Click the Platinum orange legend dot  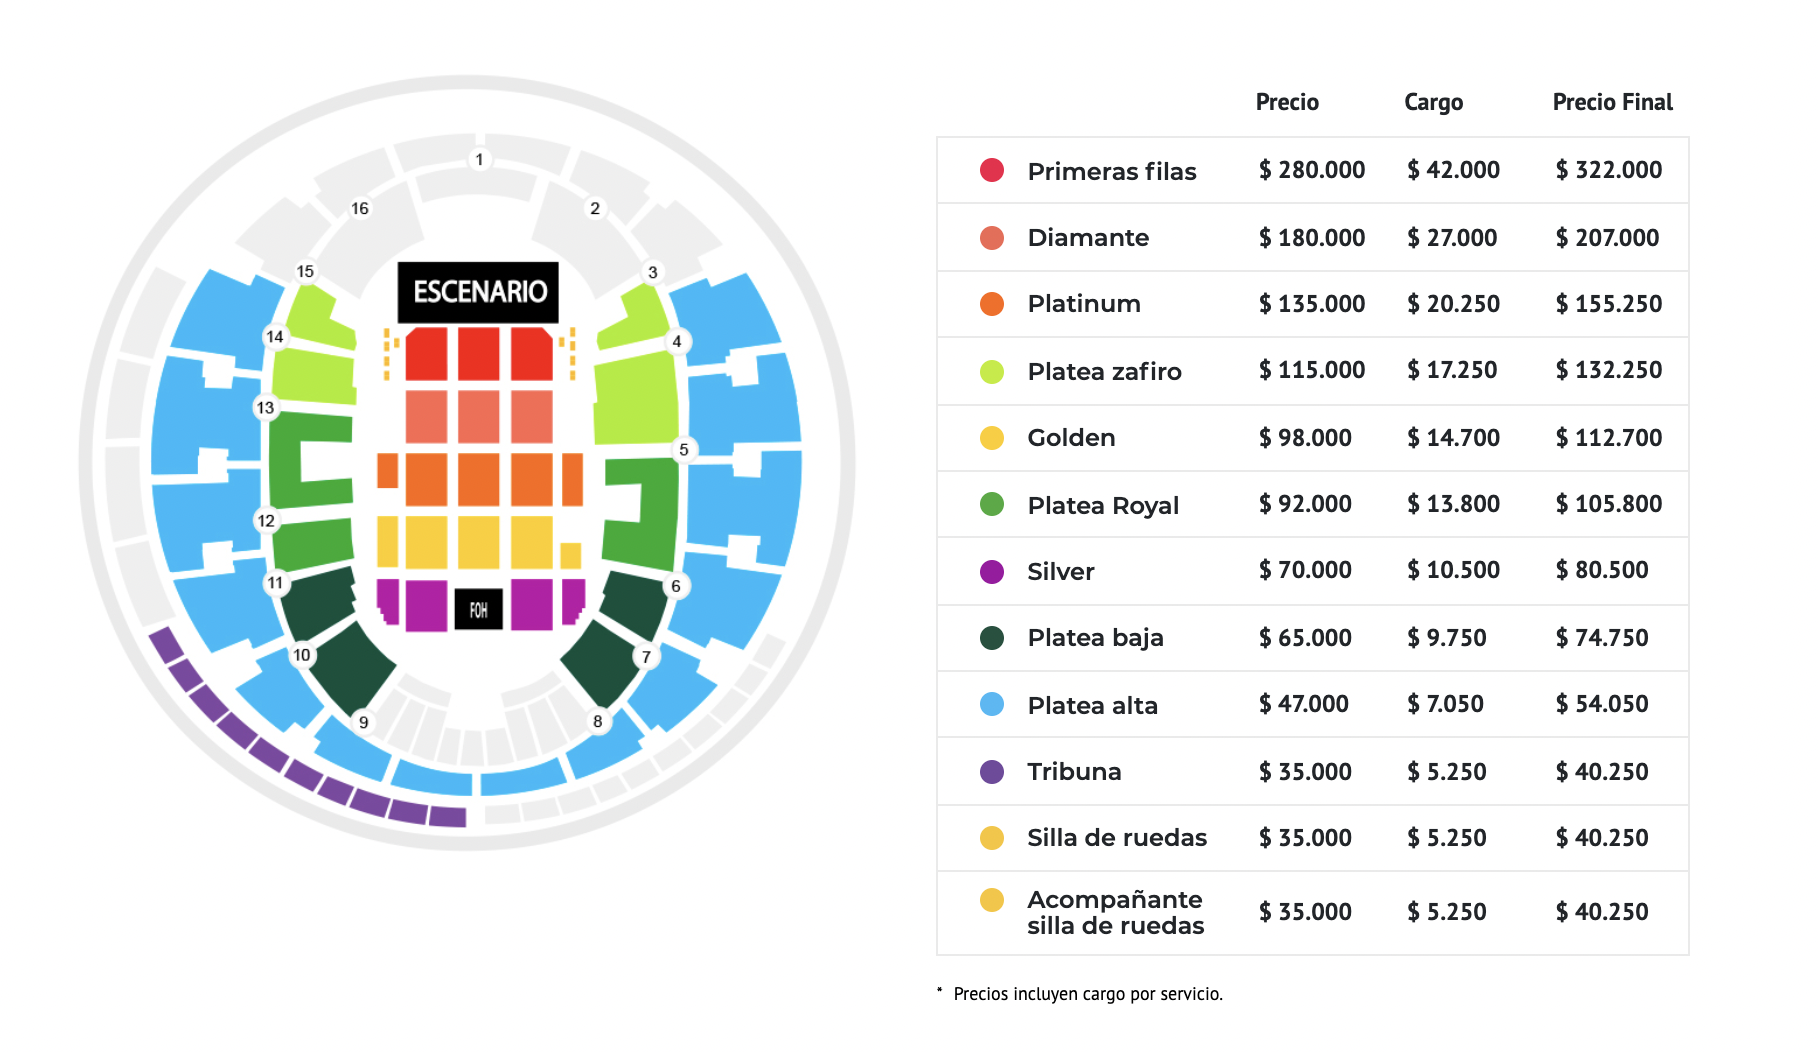(x=991, y=304)
